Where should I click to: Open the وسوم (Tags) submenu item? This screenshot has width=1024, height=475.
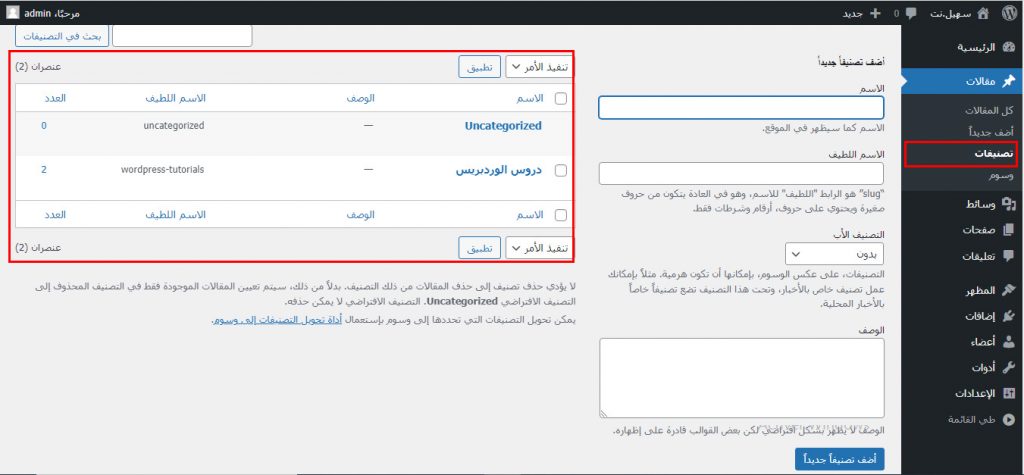(1001, 175)
